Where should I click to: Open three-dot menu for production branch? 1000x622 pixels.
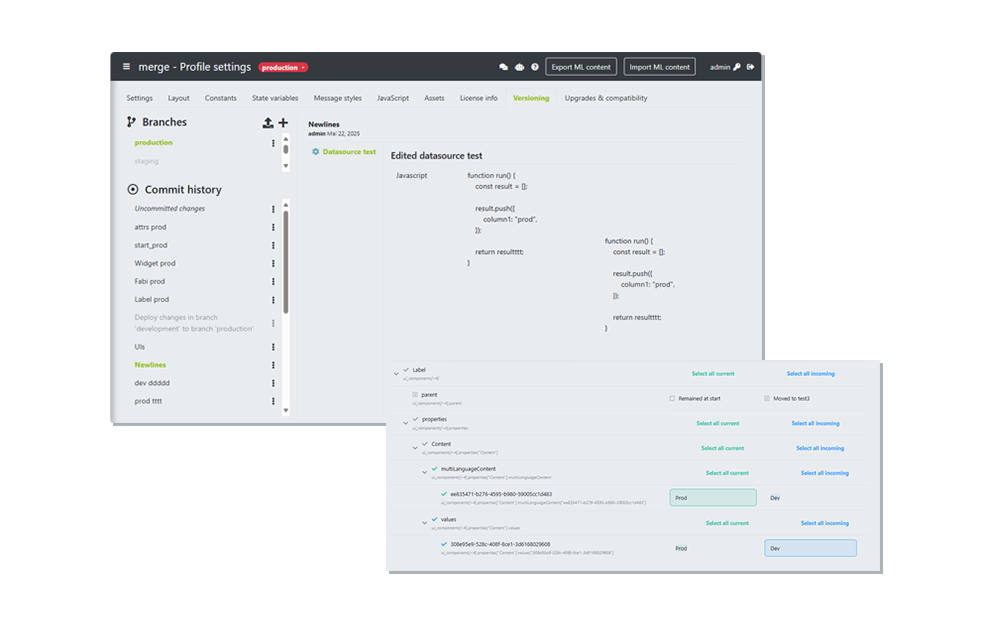tap(273, 143)
